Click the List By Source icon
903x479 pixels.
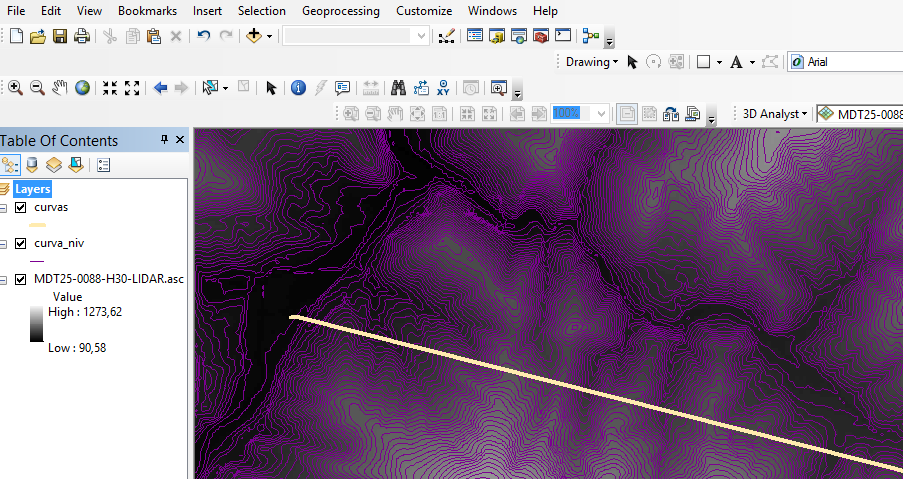point(32,165)
